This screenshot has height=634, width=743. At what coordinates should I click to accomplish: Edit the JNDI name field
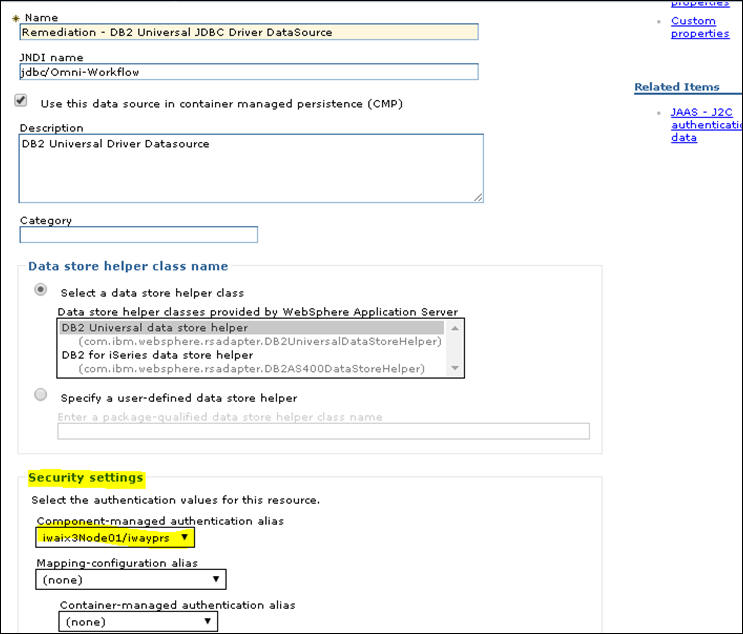click(x=249, y=72)
